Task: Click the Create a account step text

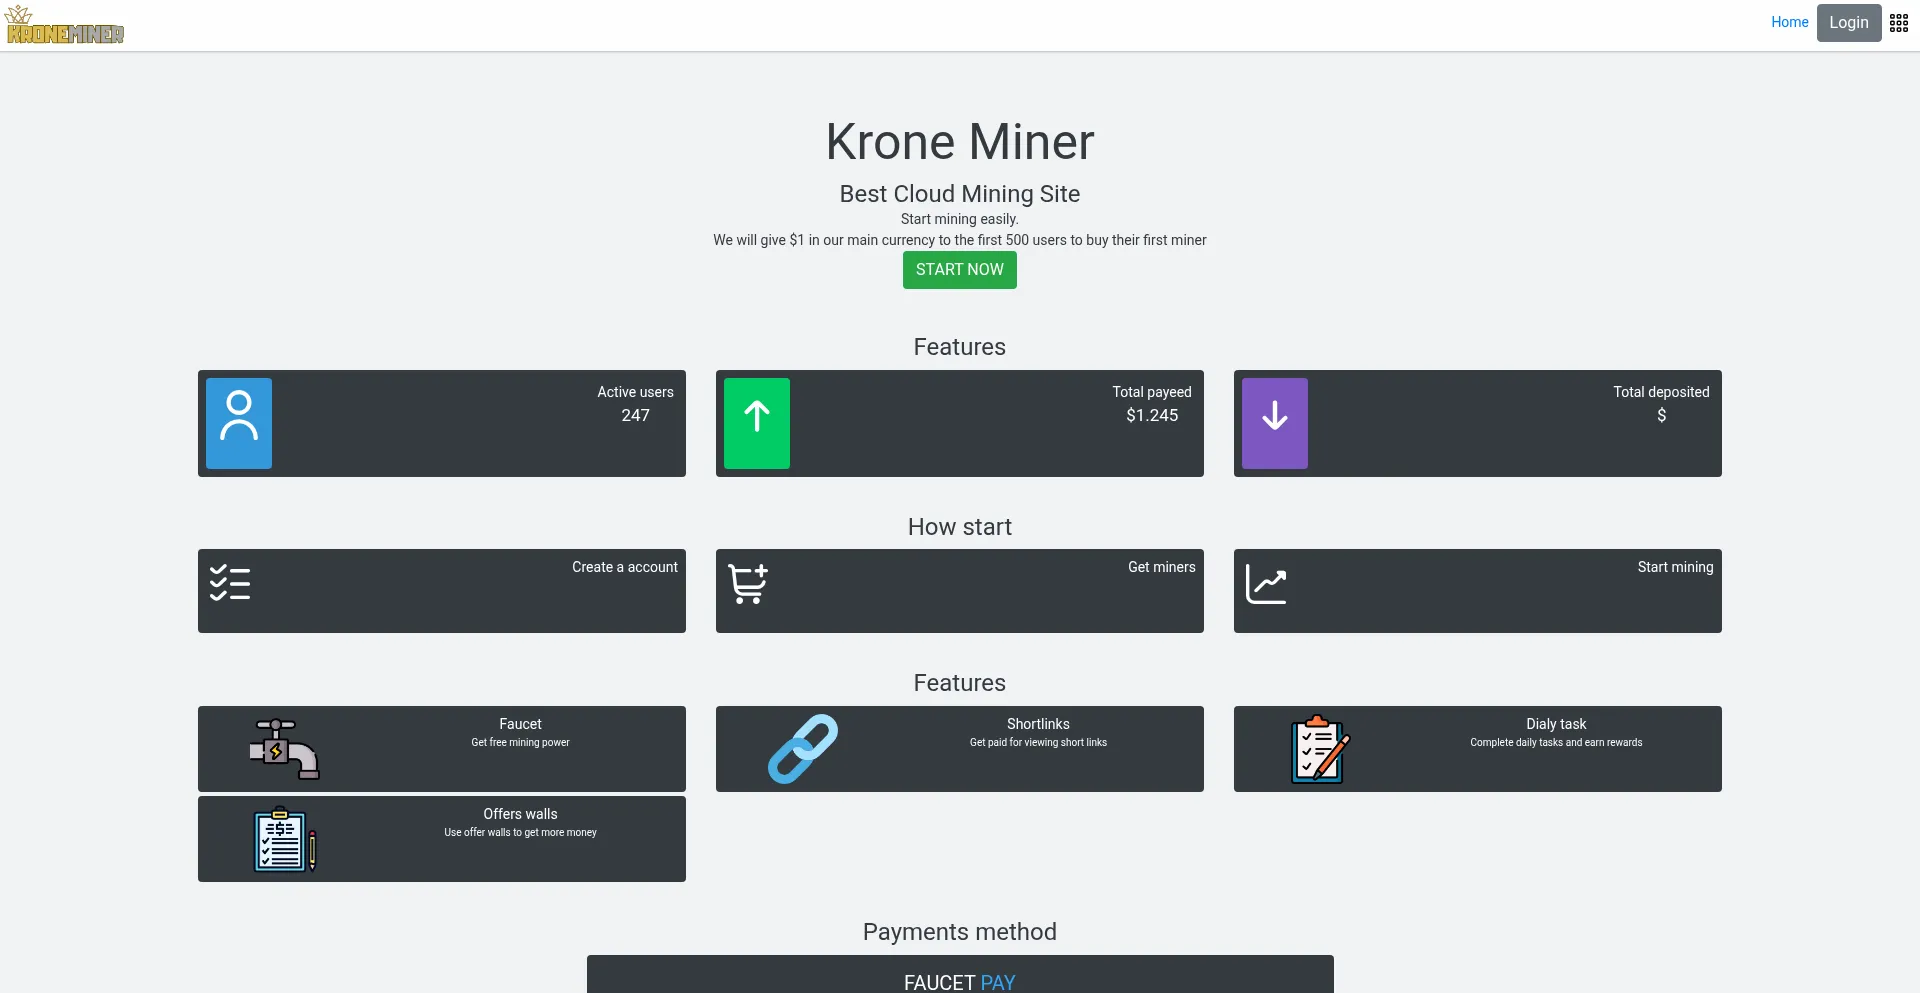Action: [625, 567]
